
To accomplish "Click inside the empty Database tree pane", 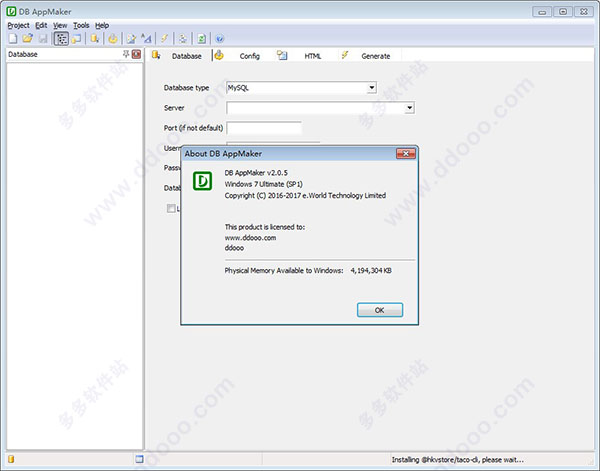I will [x=75, y=256].
